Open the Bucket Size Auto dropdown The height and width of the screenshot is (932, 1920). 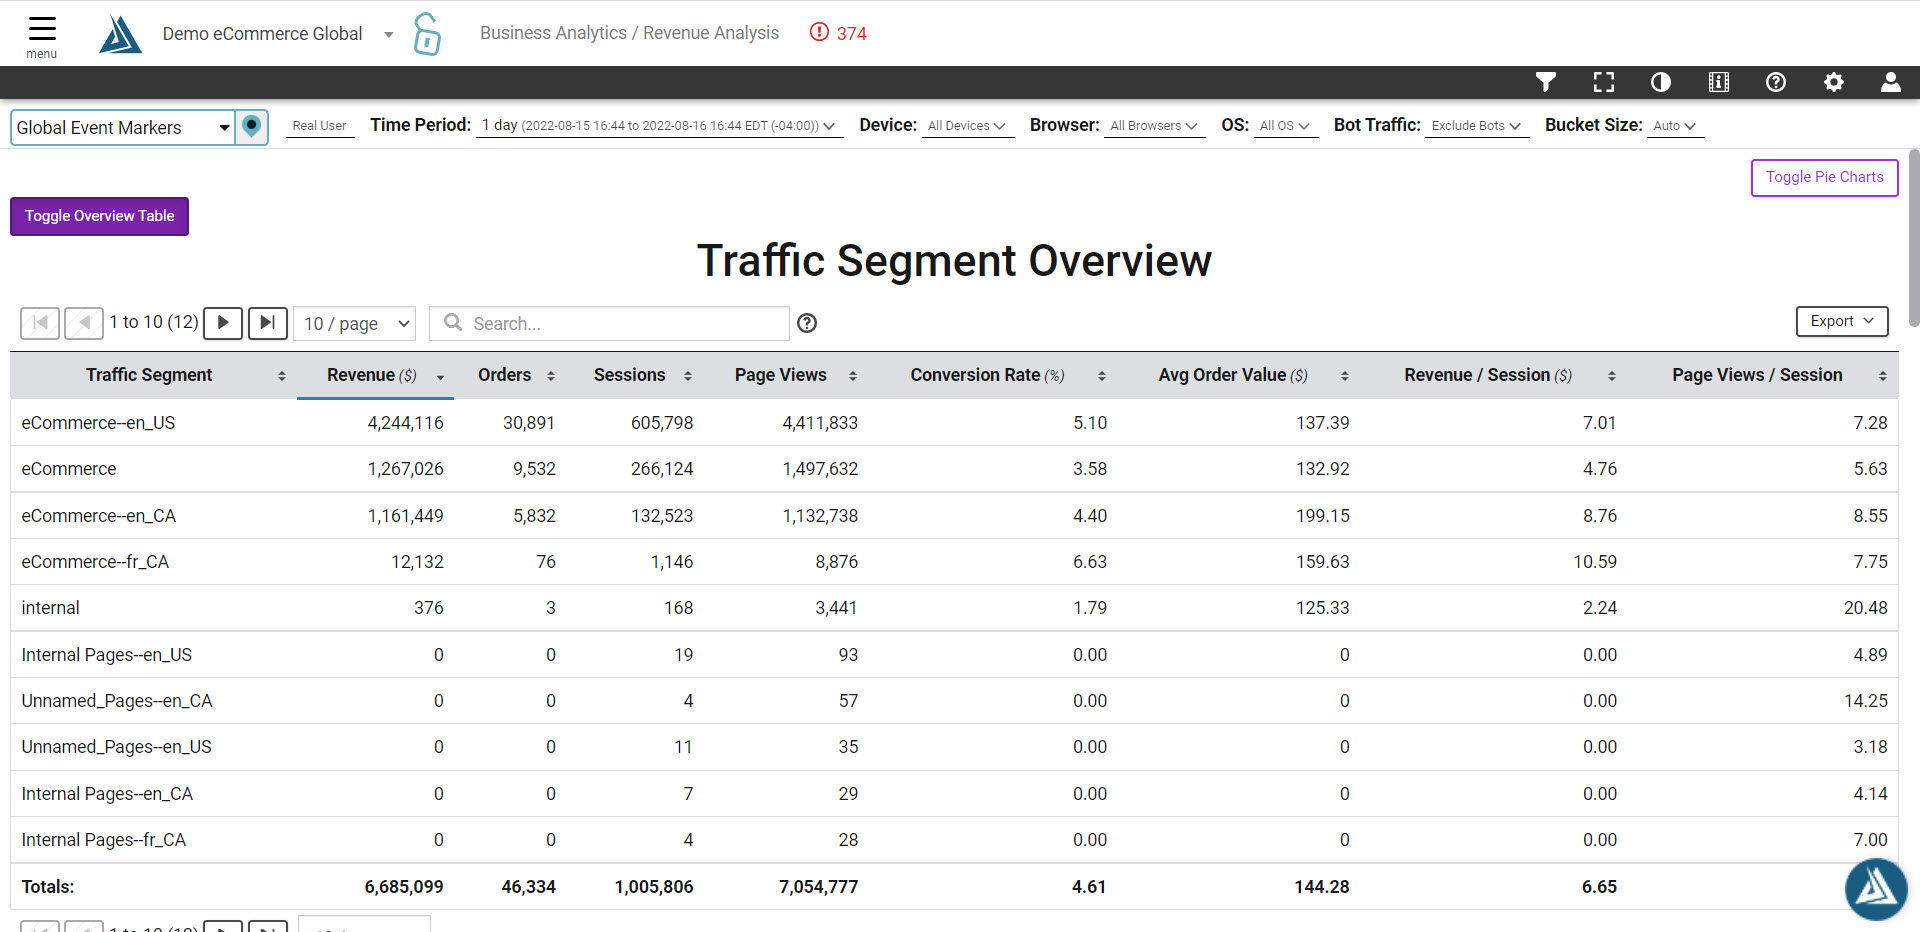point(1675,126)
